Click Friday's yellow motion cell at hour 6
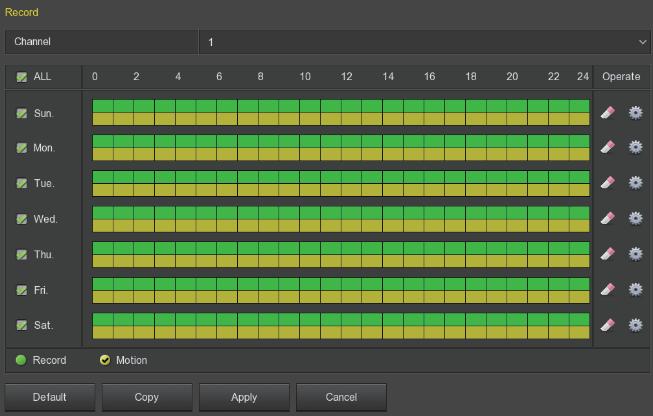 (227, 297)
